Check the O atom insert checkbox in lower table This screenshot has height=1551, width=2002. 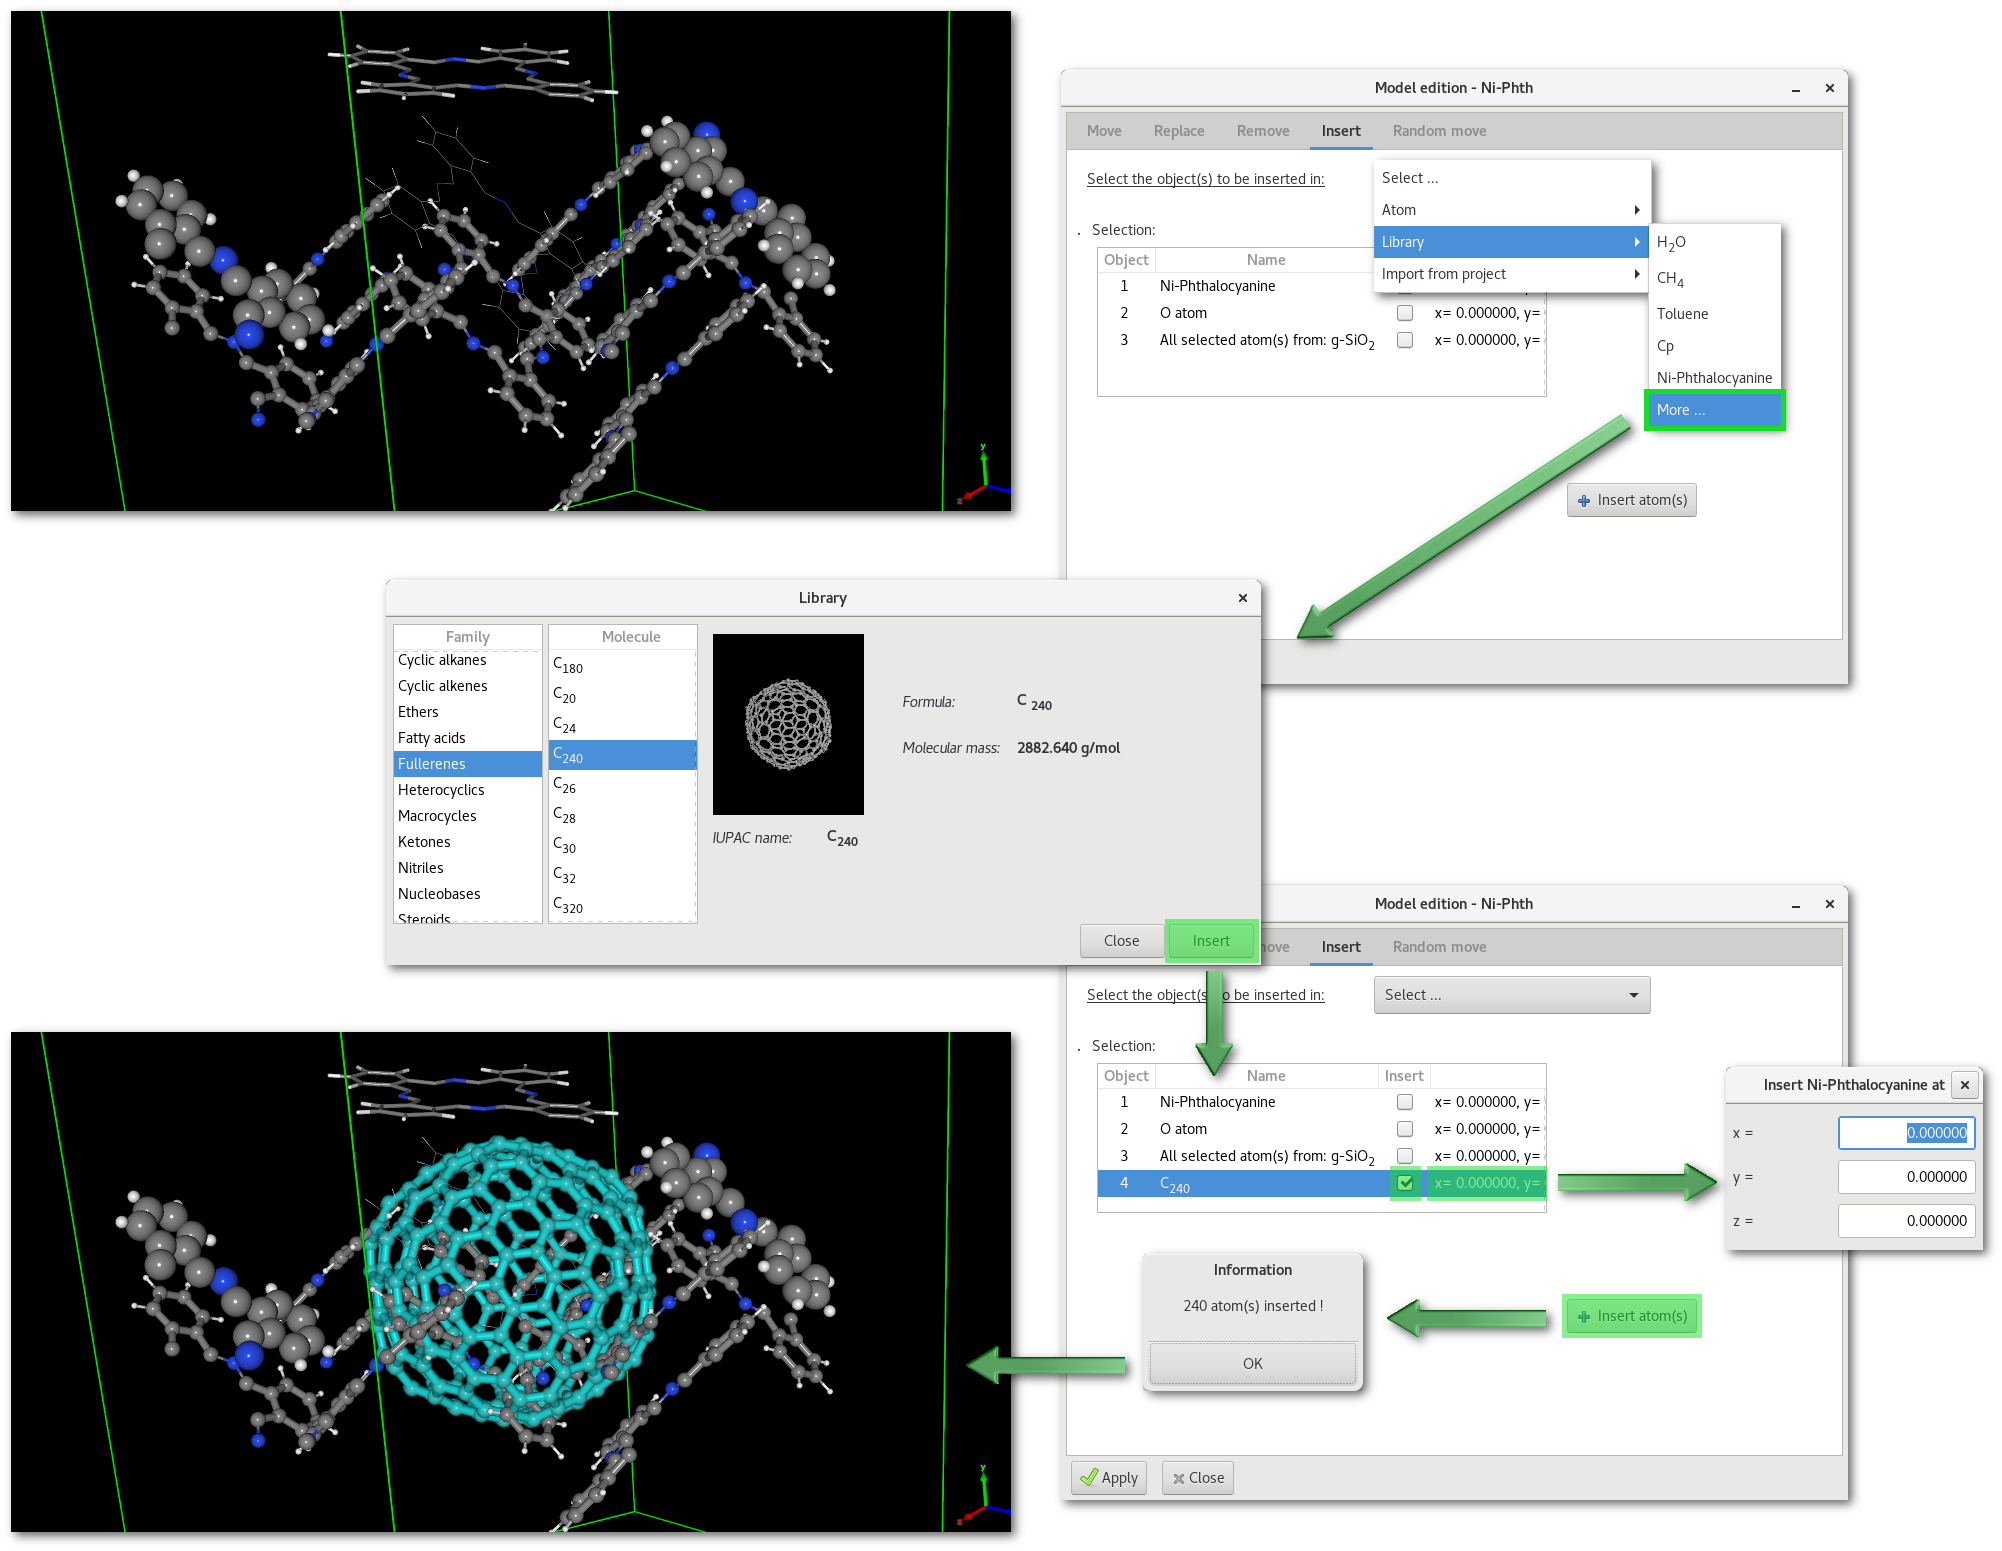[x=1405, y=1129]
